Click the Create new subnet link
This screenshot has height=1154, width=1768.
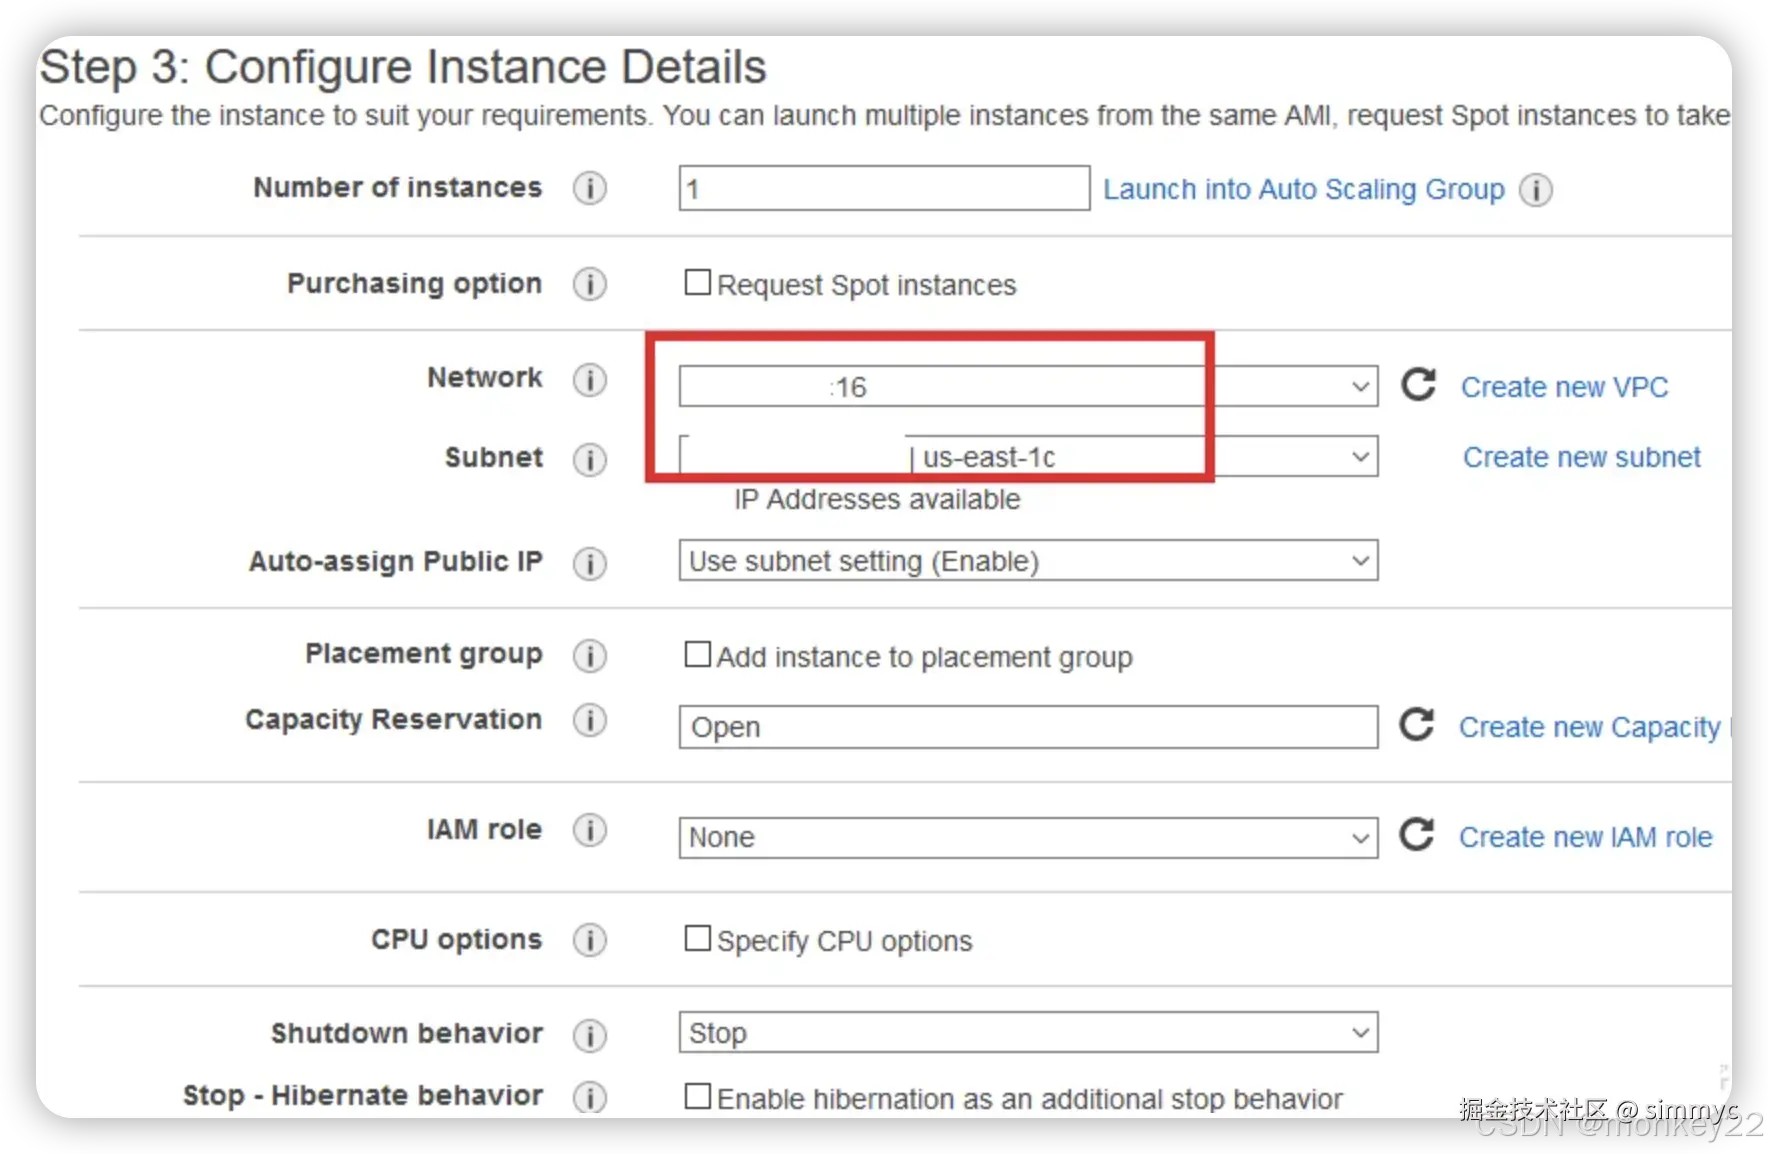(x=1581, y=458)
